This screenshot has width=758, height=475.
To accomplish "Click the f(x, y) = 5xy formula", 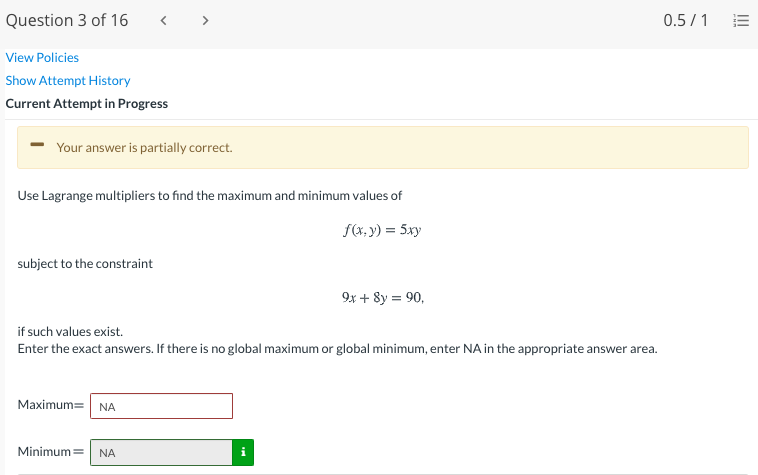I will click(382, 230).
